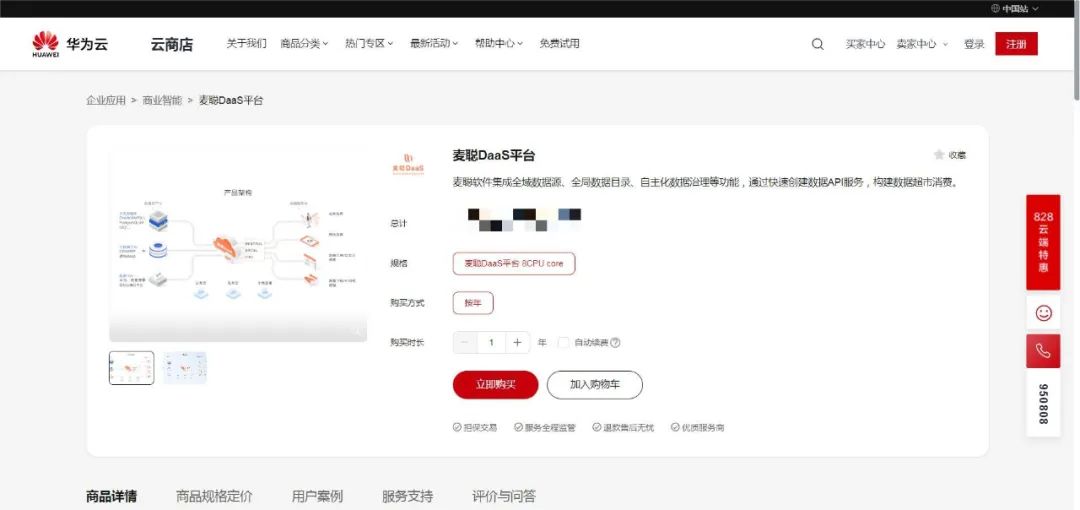This screenshot has height=510, width=1080.
Task: Click the red 注册 button
Action: [x=1016, y=44]
